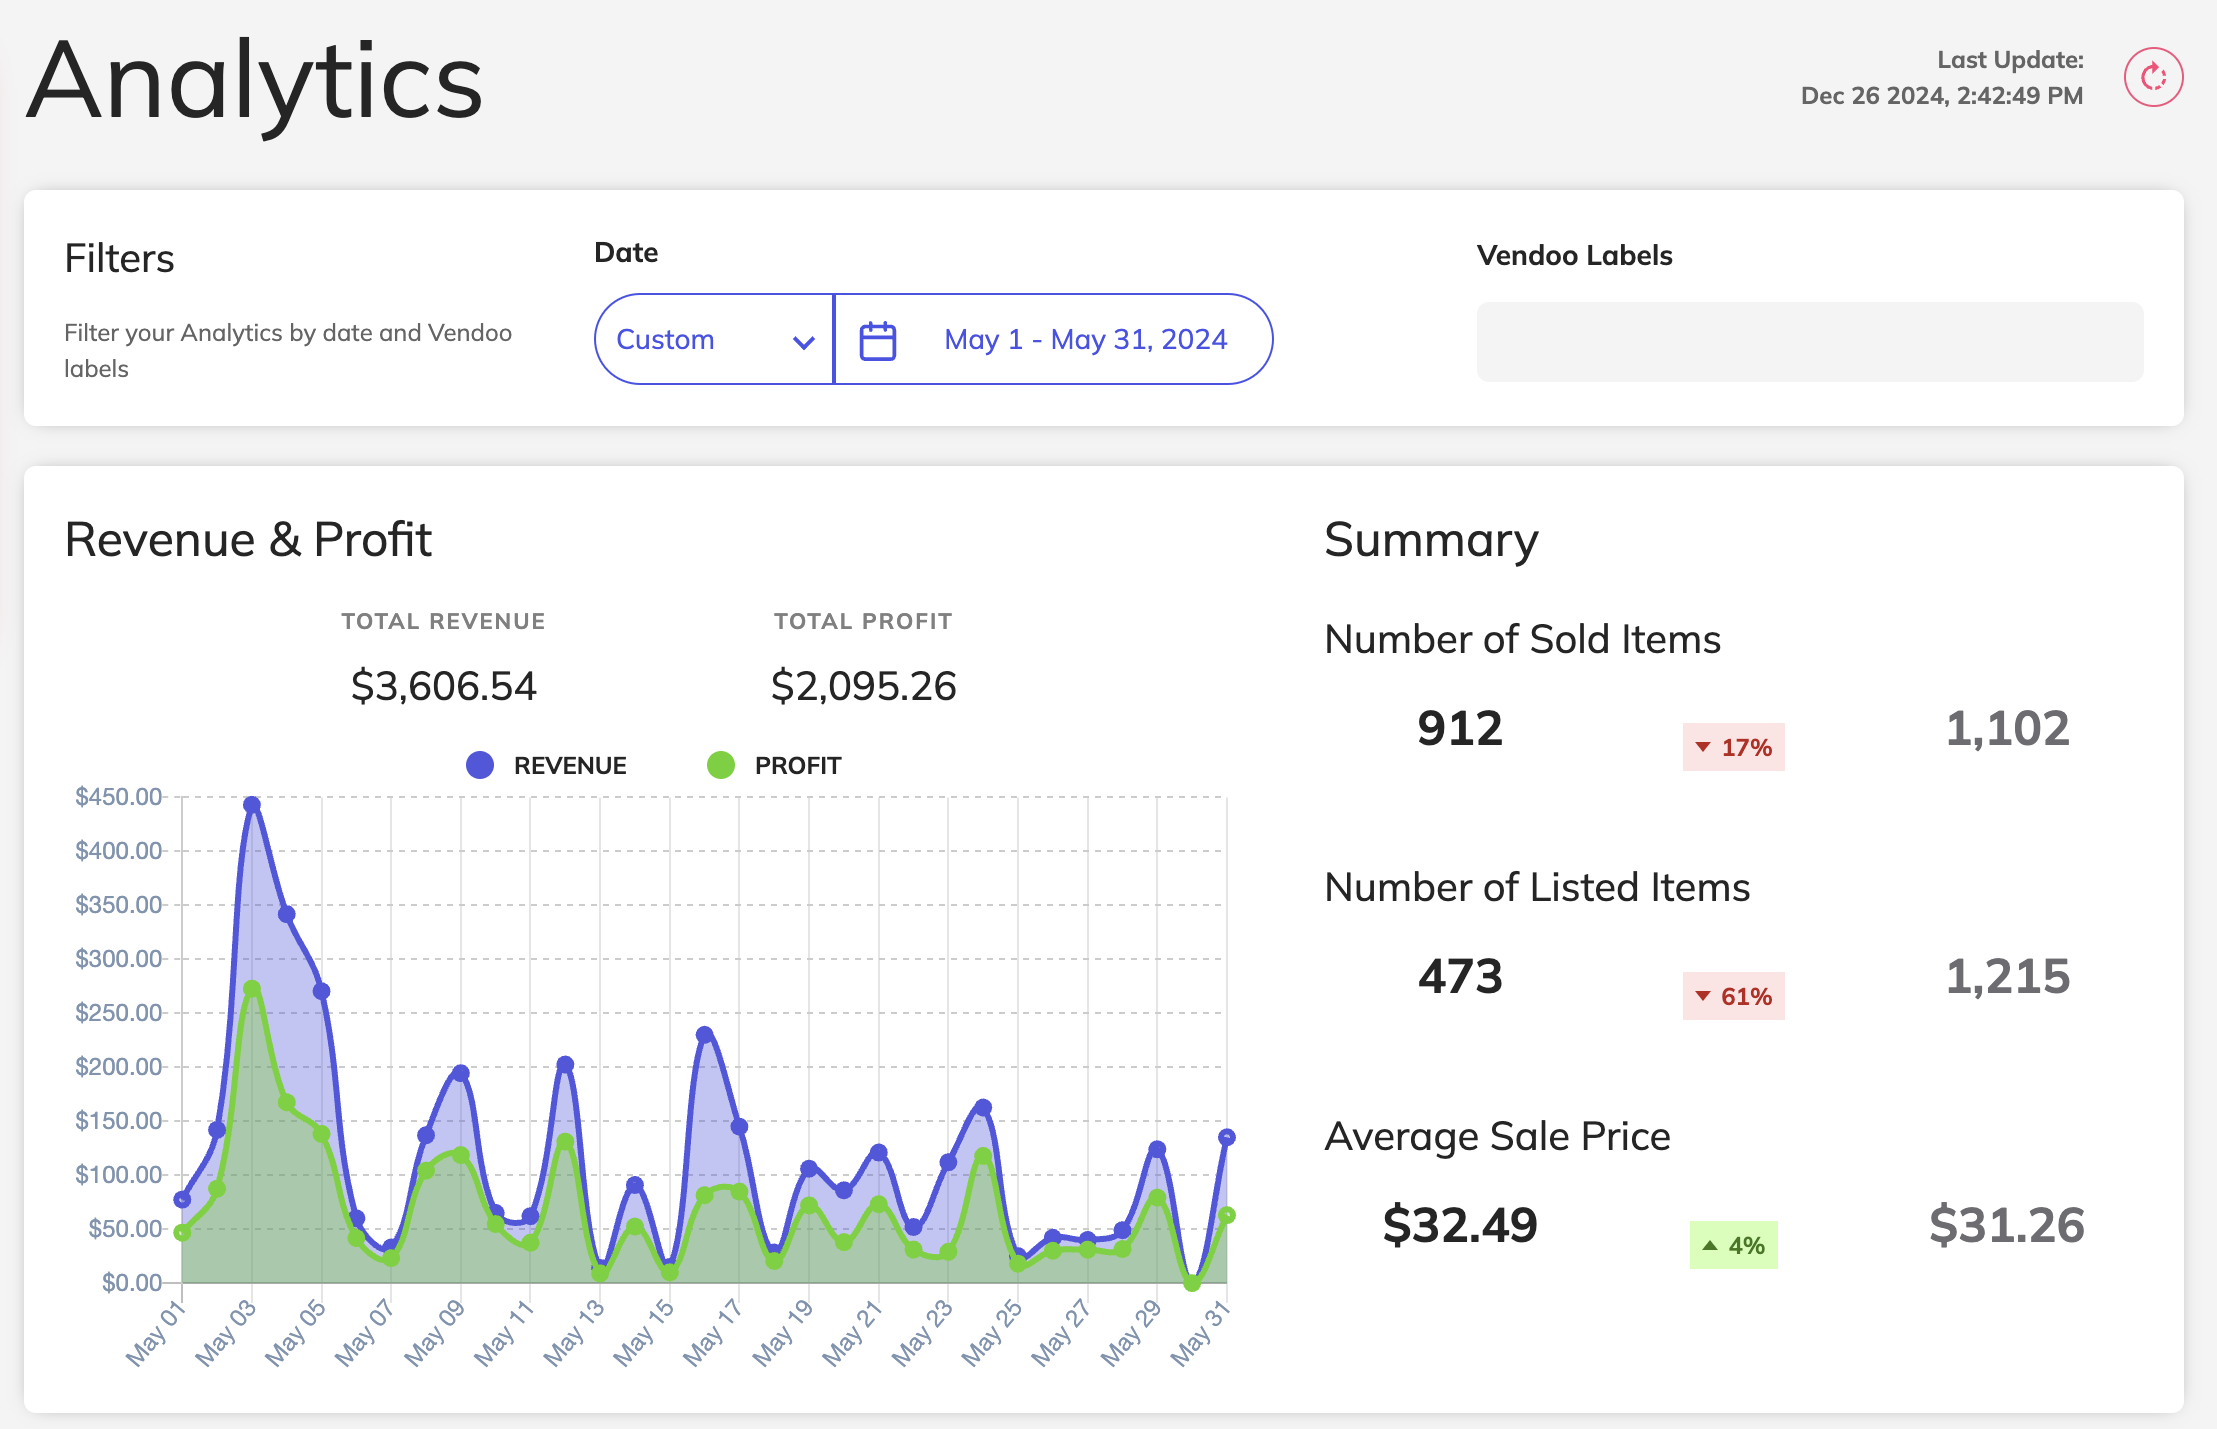Click the average sale price $32.49

[x=1460, y=1225]
